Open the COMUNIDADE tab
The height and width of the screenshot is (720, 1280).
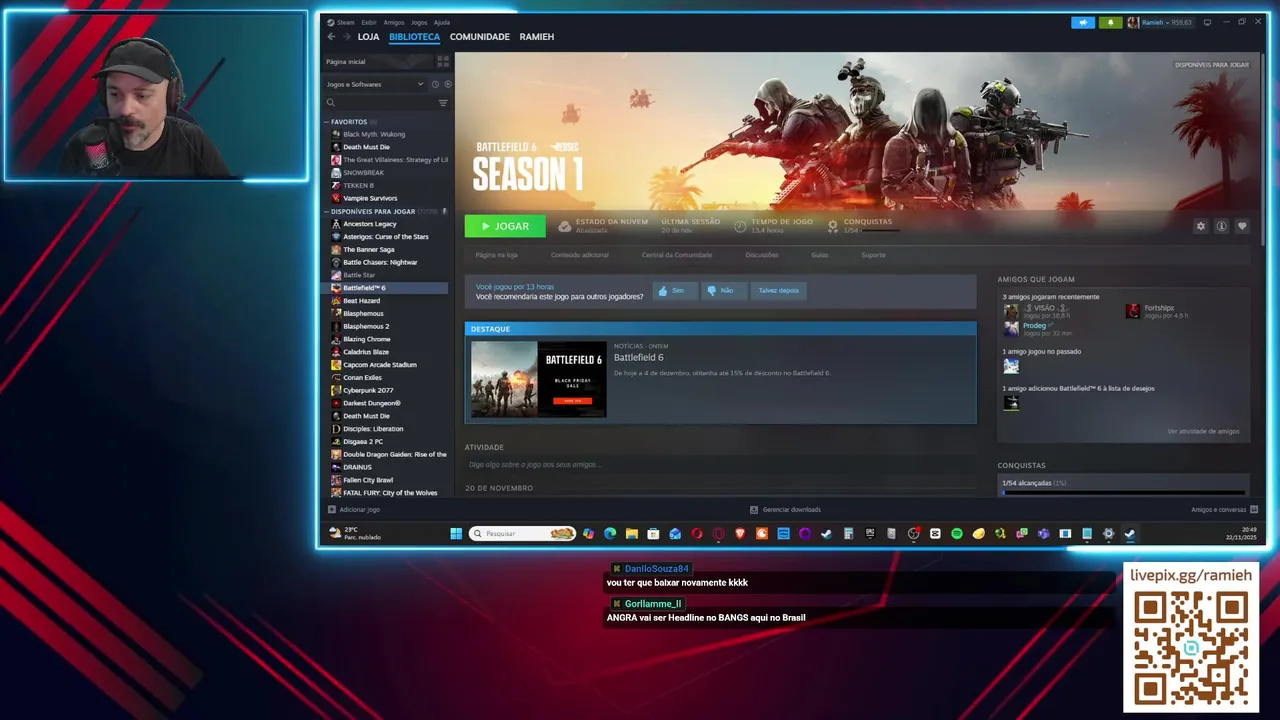click(480, 37)
